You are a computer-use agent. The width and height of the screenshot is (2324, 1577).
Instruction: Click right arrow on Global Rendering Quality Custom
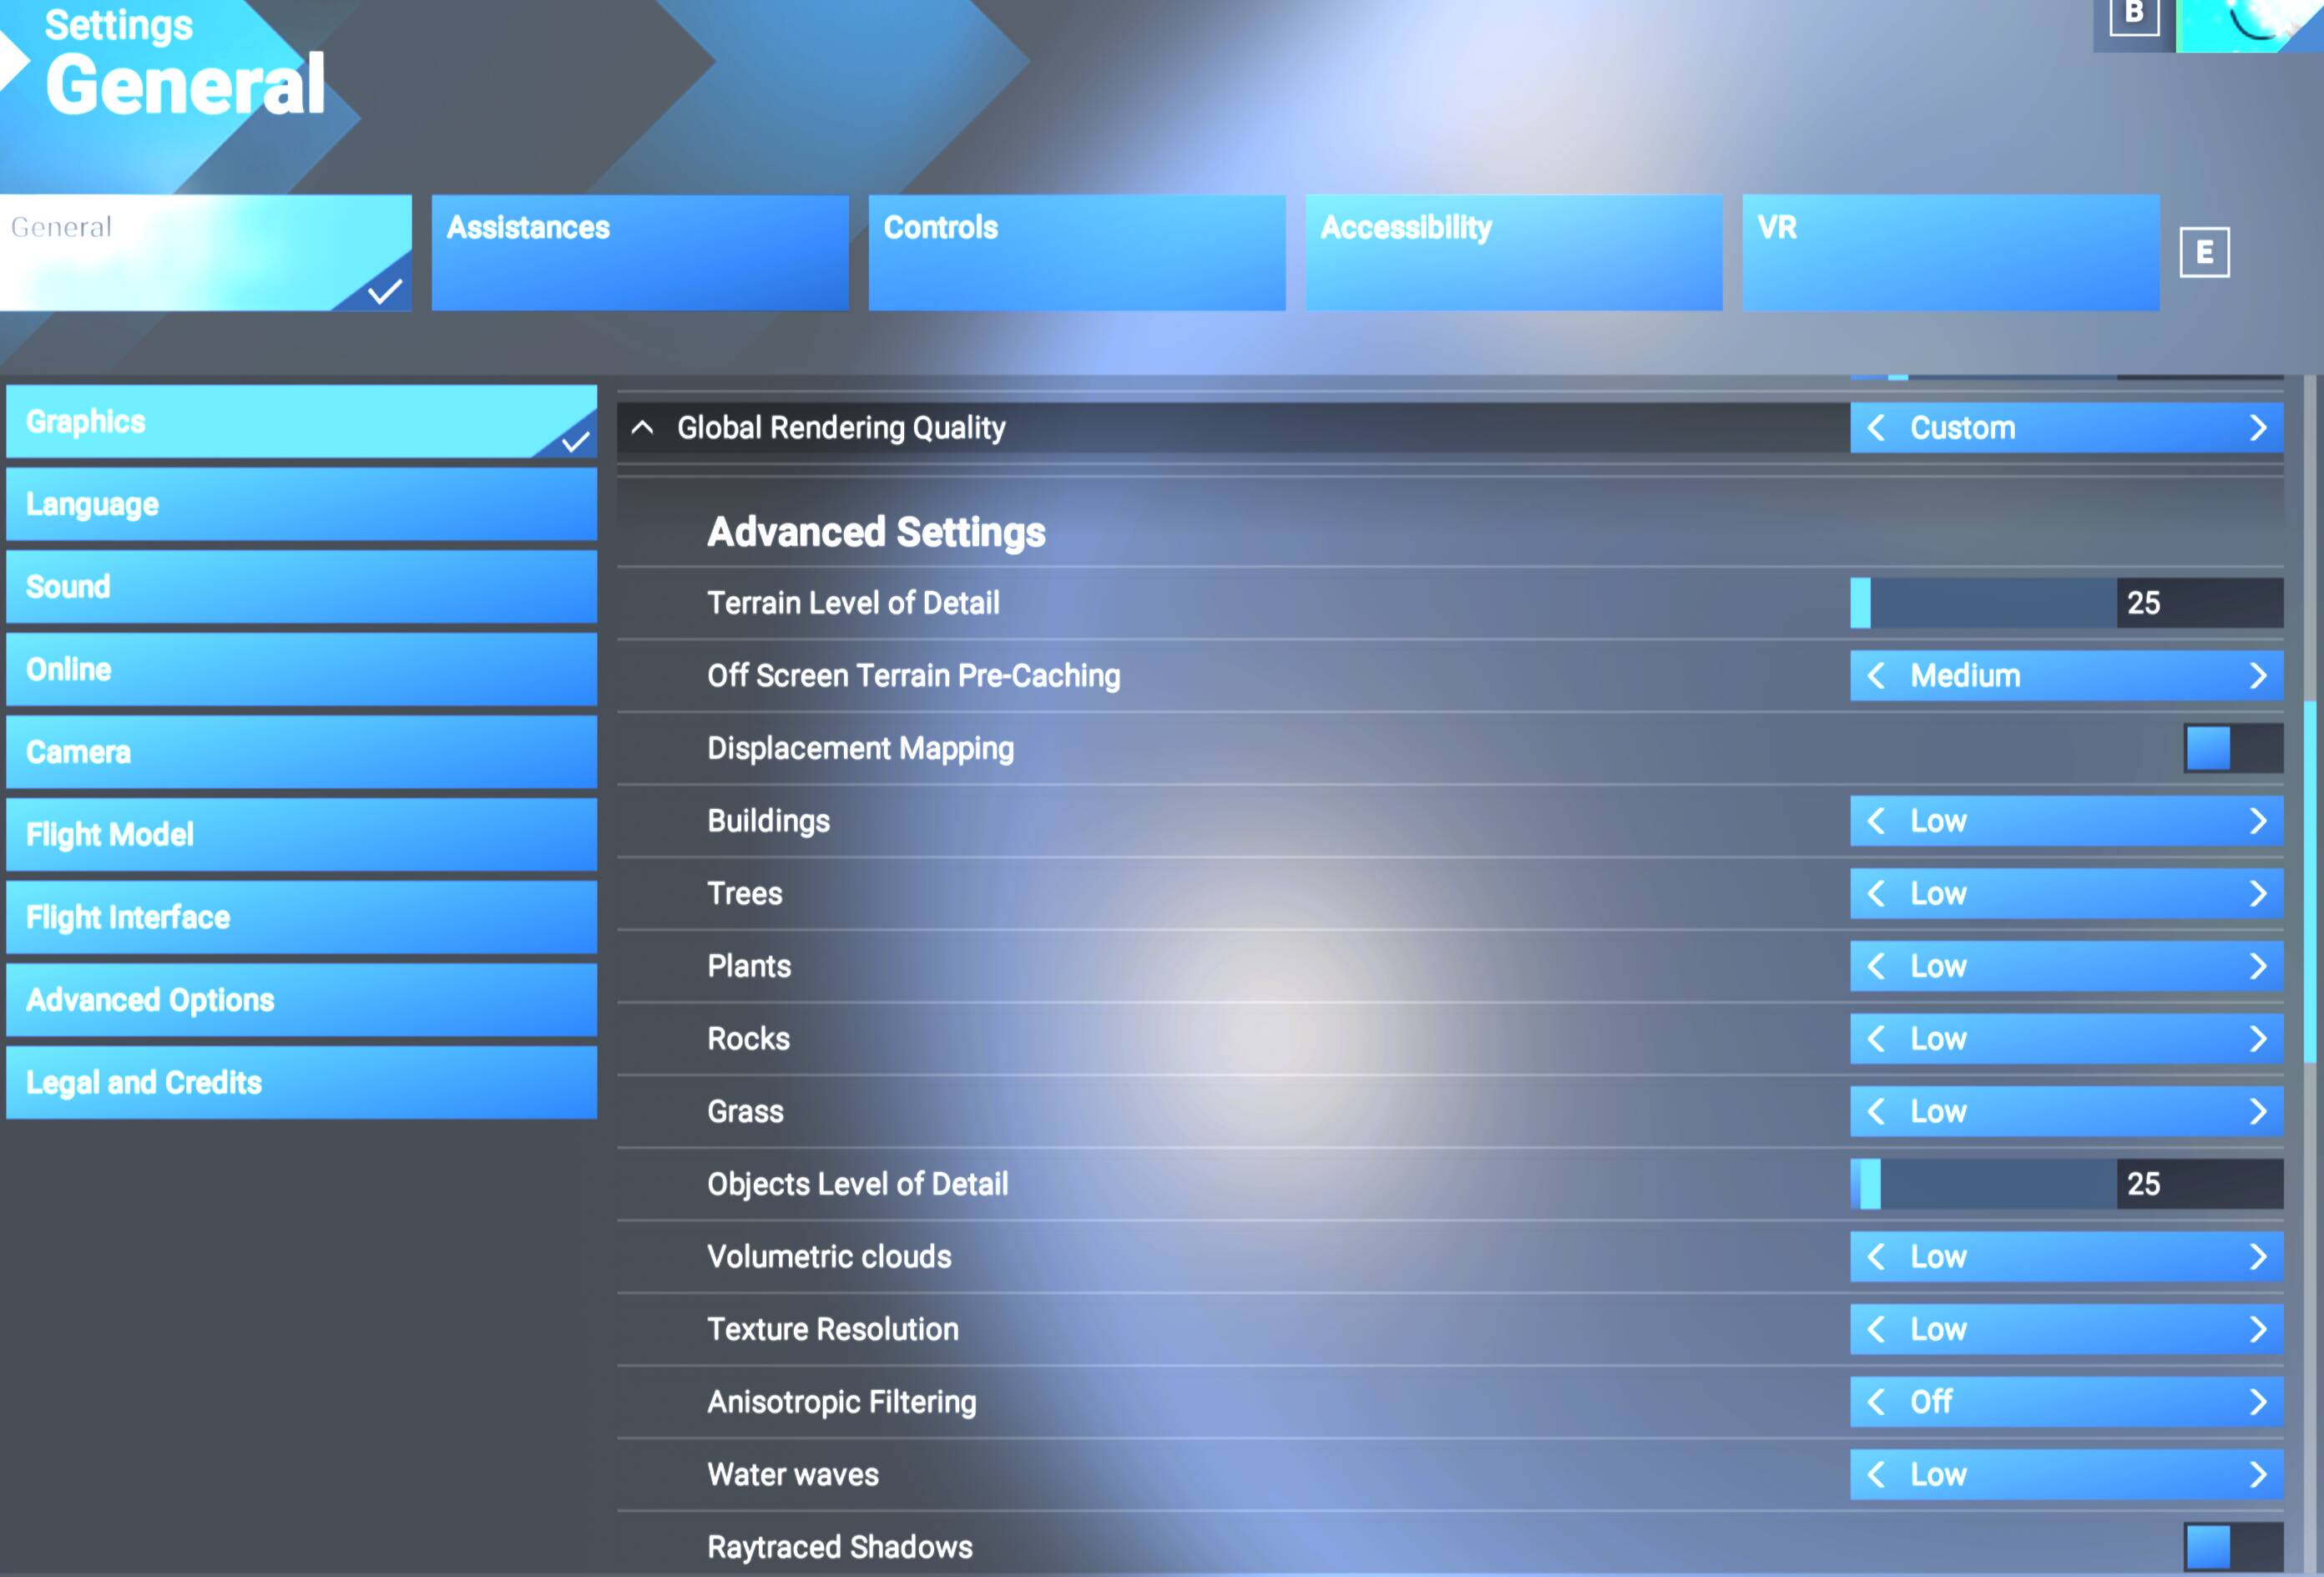pos(2257,428)
